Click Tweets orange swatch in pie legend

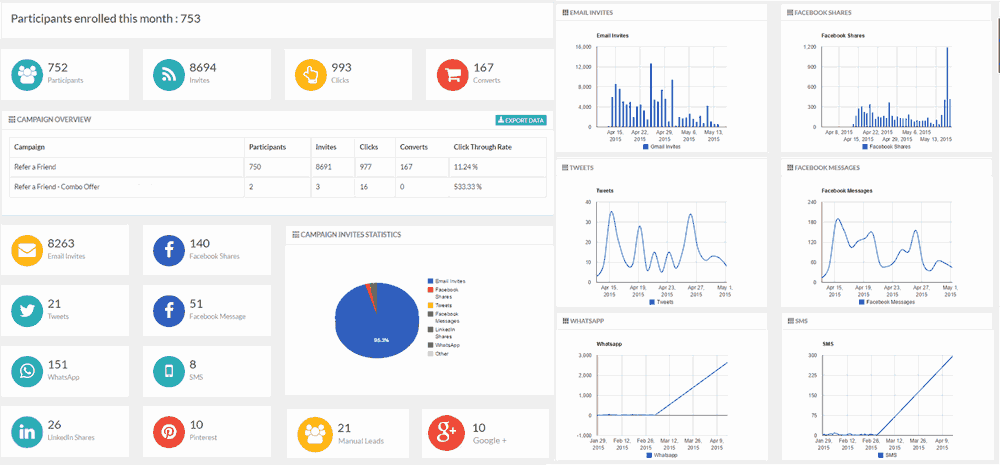[x=430, y=305]
